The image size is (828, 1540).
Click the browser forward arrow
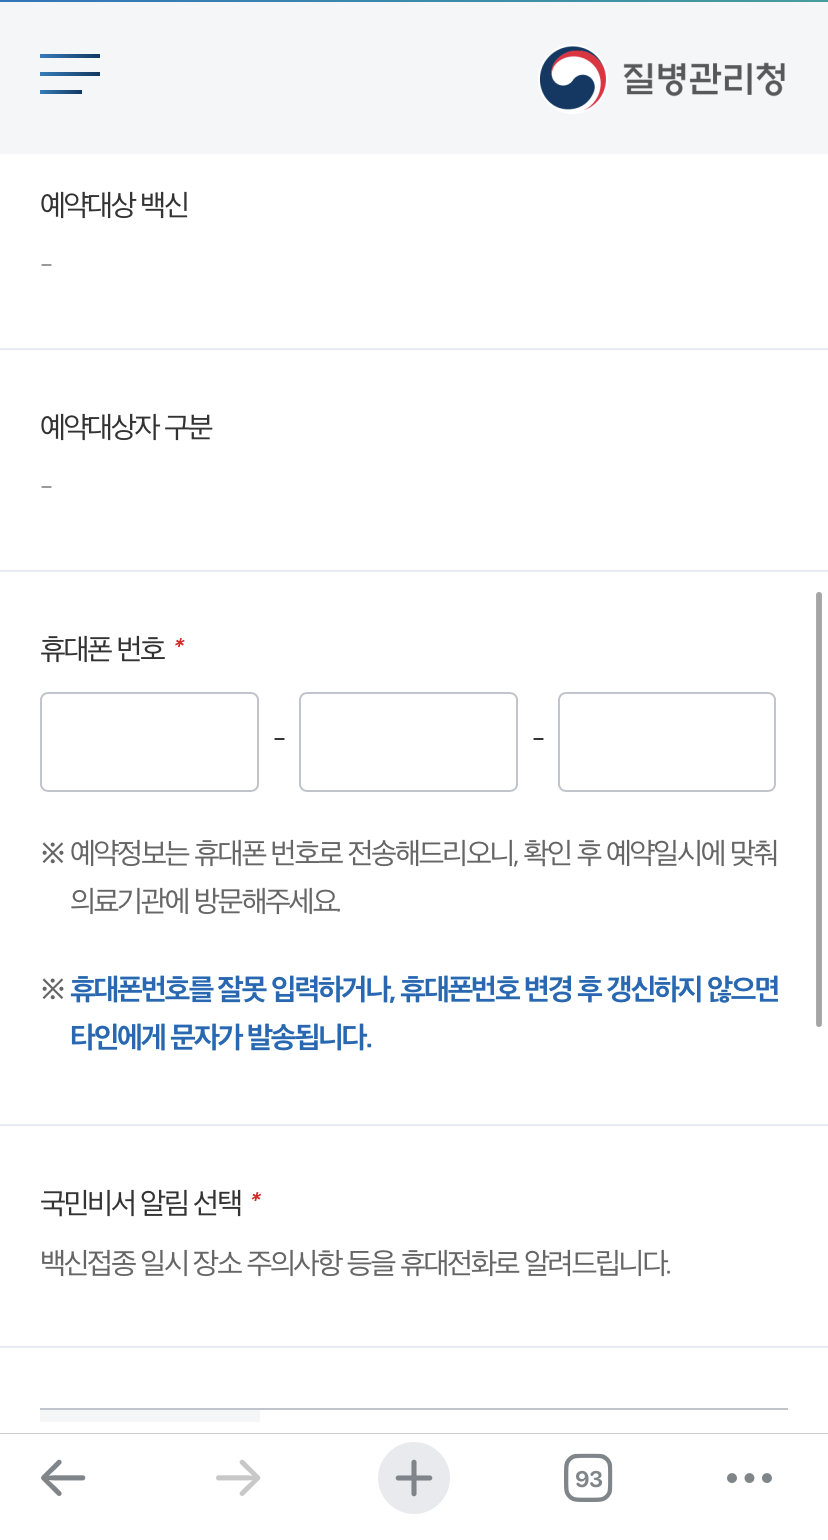click(x=238, y=1477)
